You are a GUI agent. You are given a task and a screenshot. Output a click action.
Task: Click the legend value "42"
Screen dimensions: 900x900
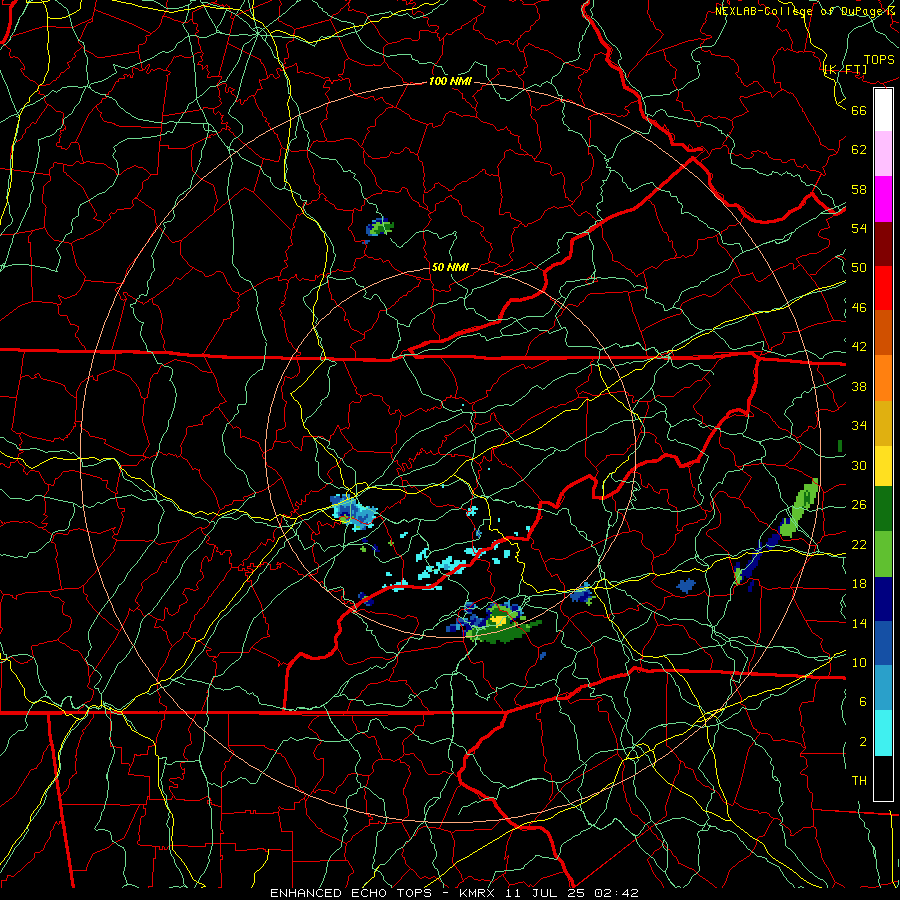[859, 347]
